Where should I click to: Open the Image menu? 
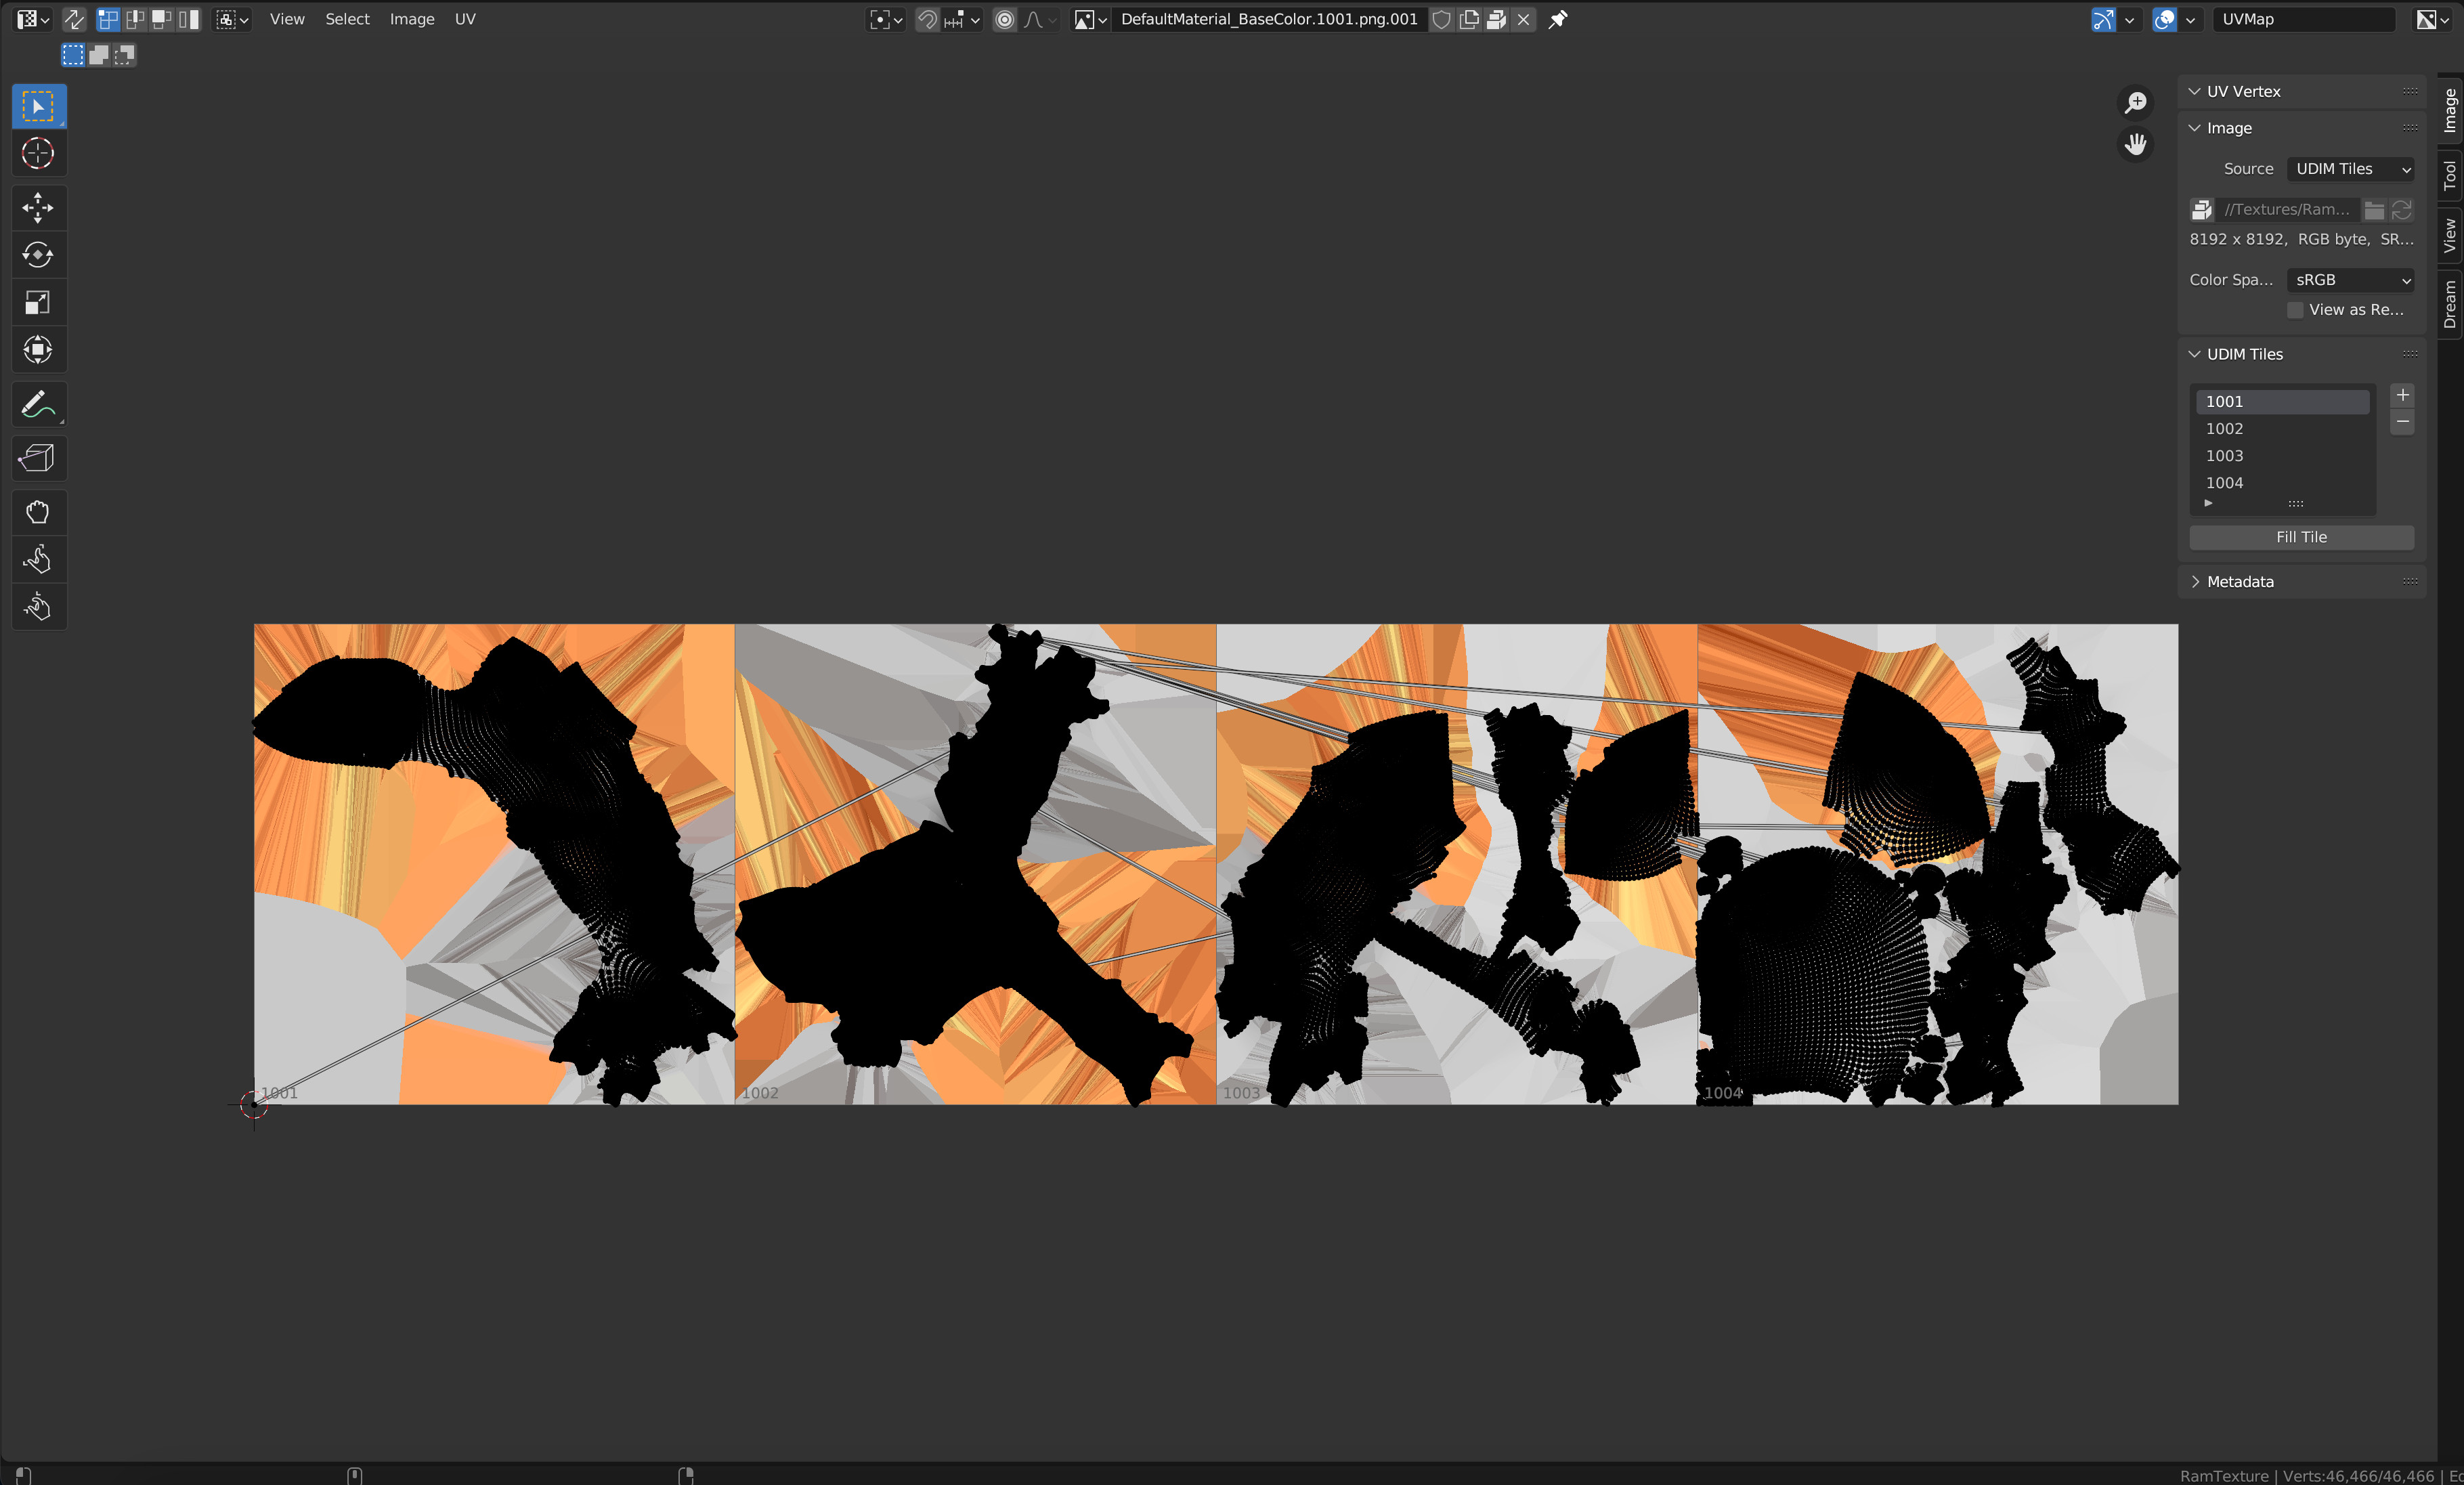412,19
